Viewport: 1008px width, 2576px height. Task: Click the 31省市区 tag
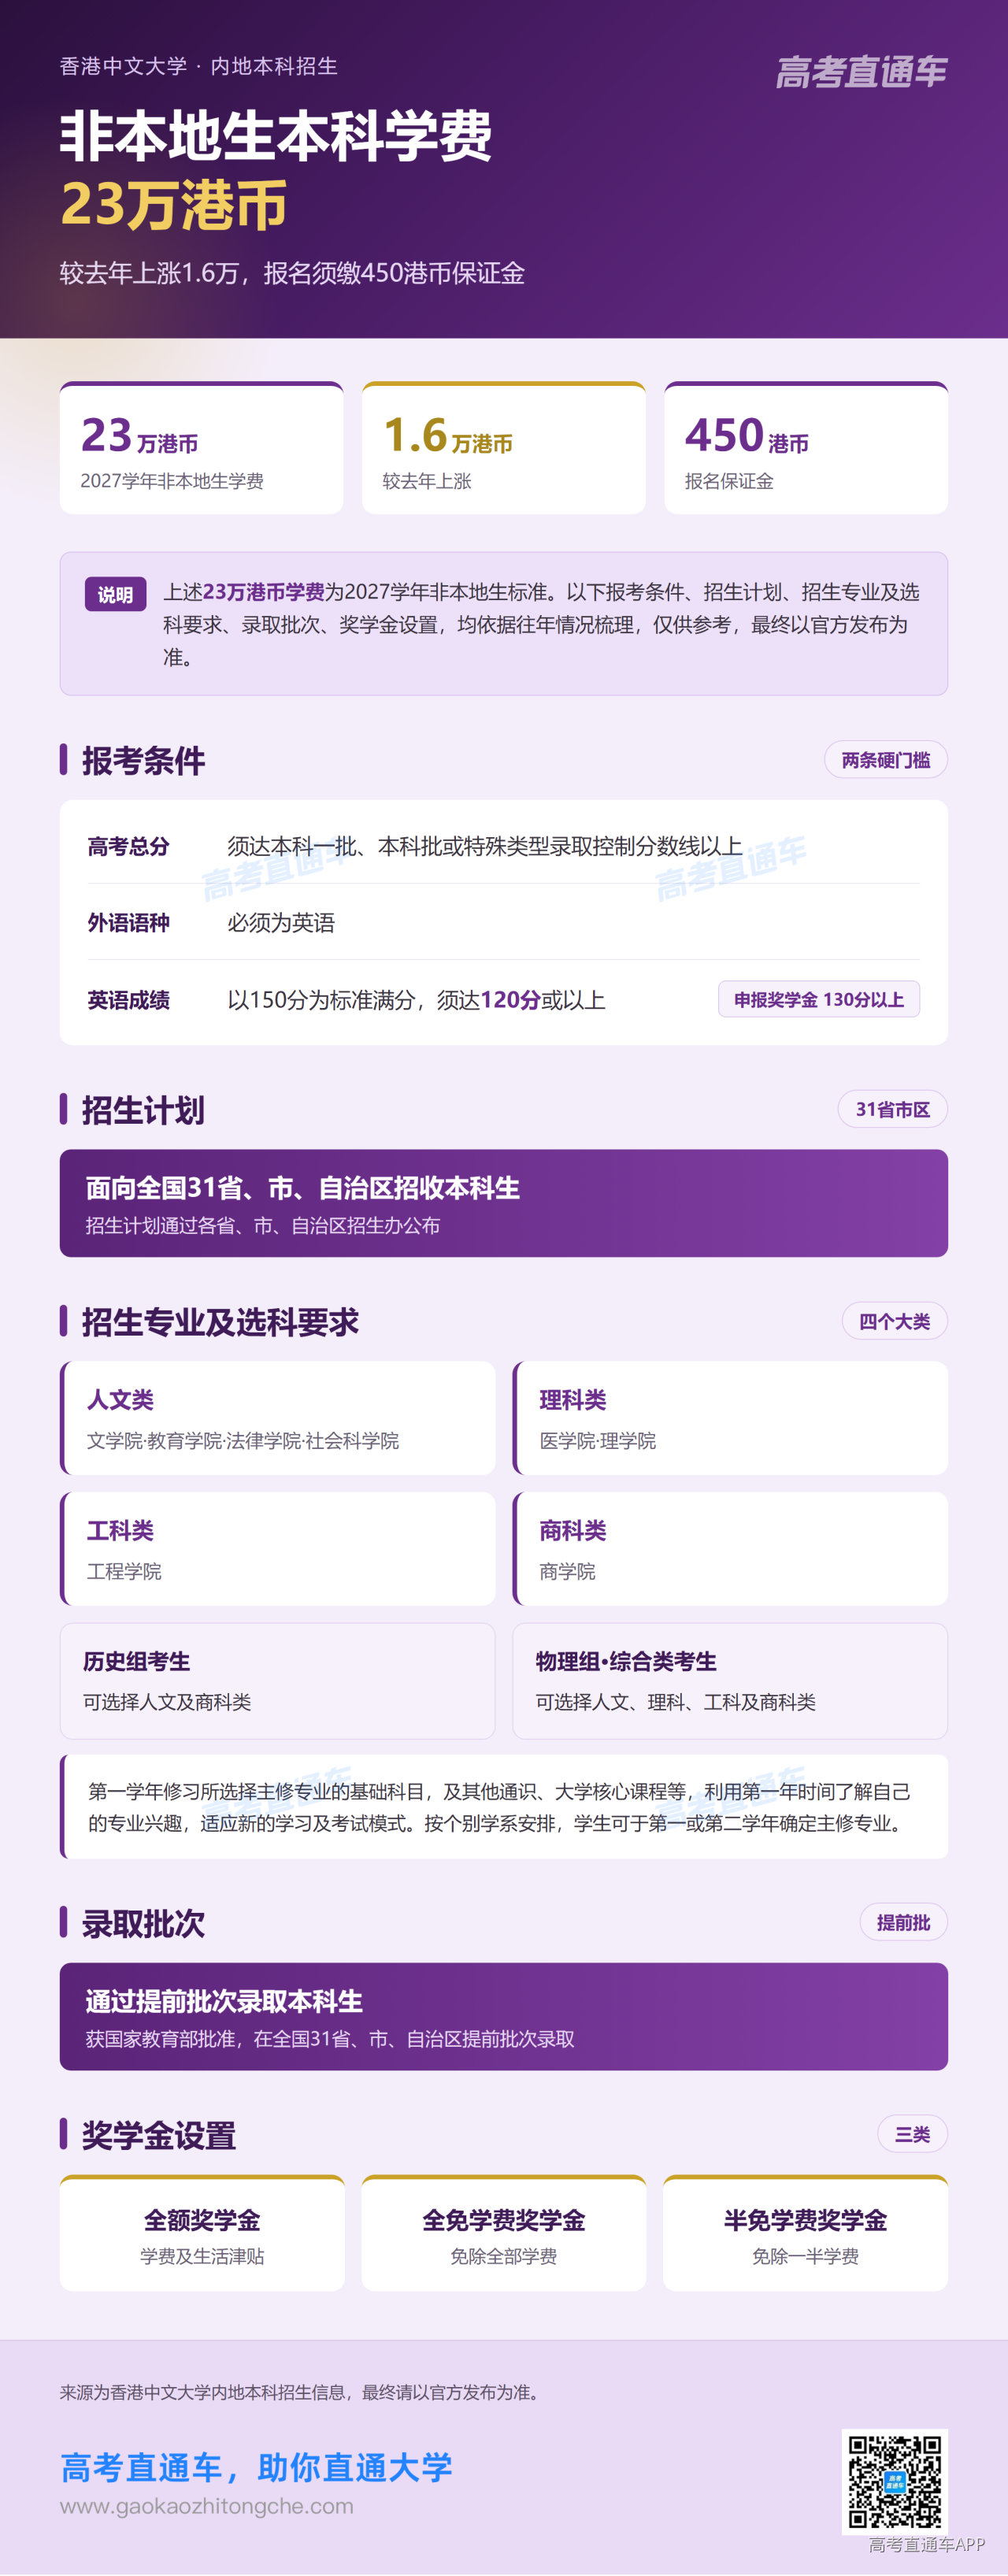(893, 1109)
